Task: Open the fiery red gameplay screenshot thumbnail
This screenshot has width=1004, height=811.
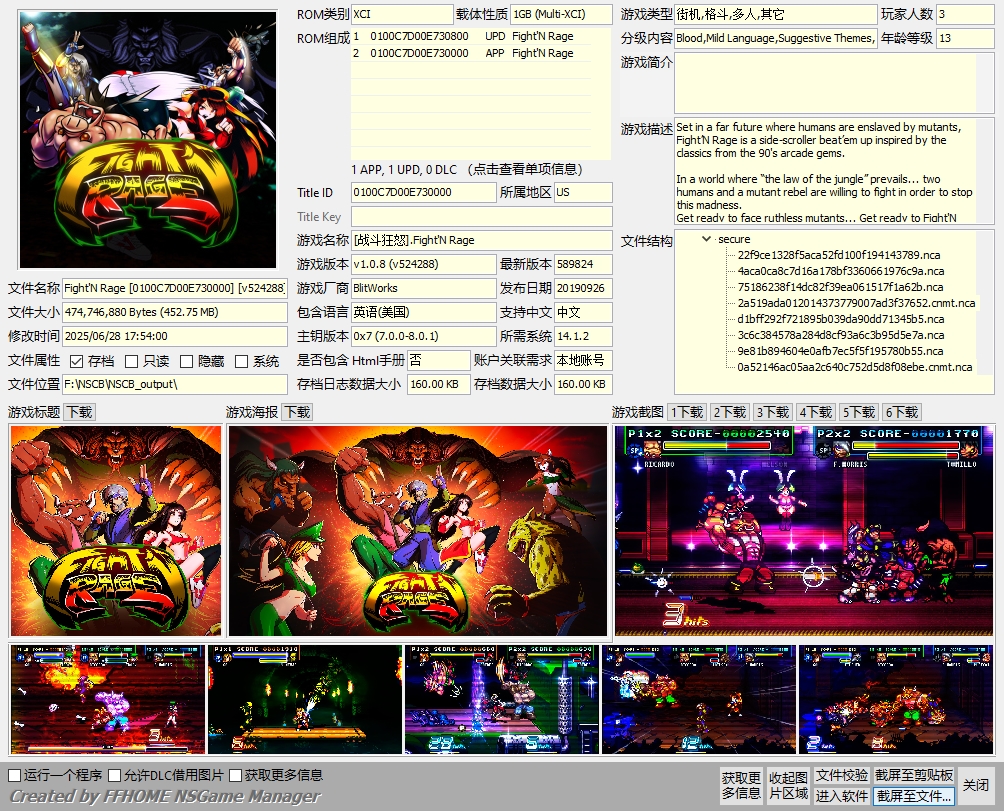Action: pos(108,699)
